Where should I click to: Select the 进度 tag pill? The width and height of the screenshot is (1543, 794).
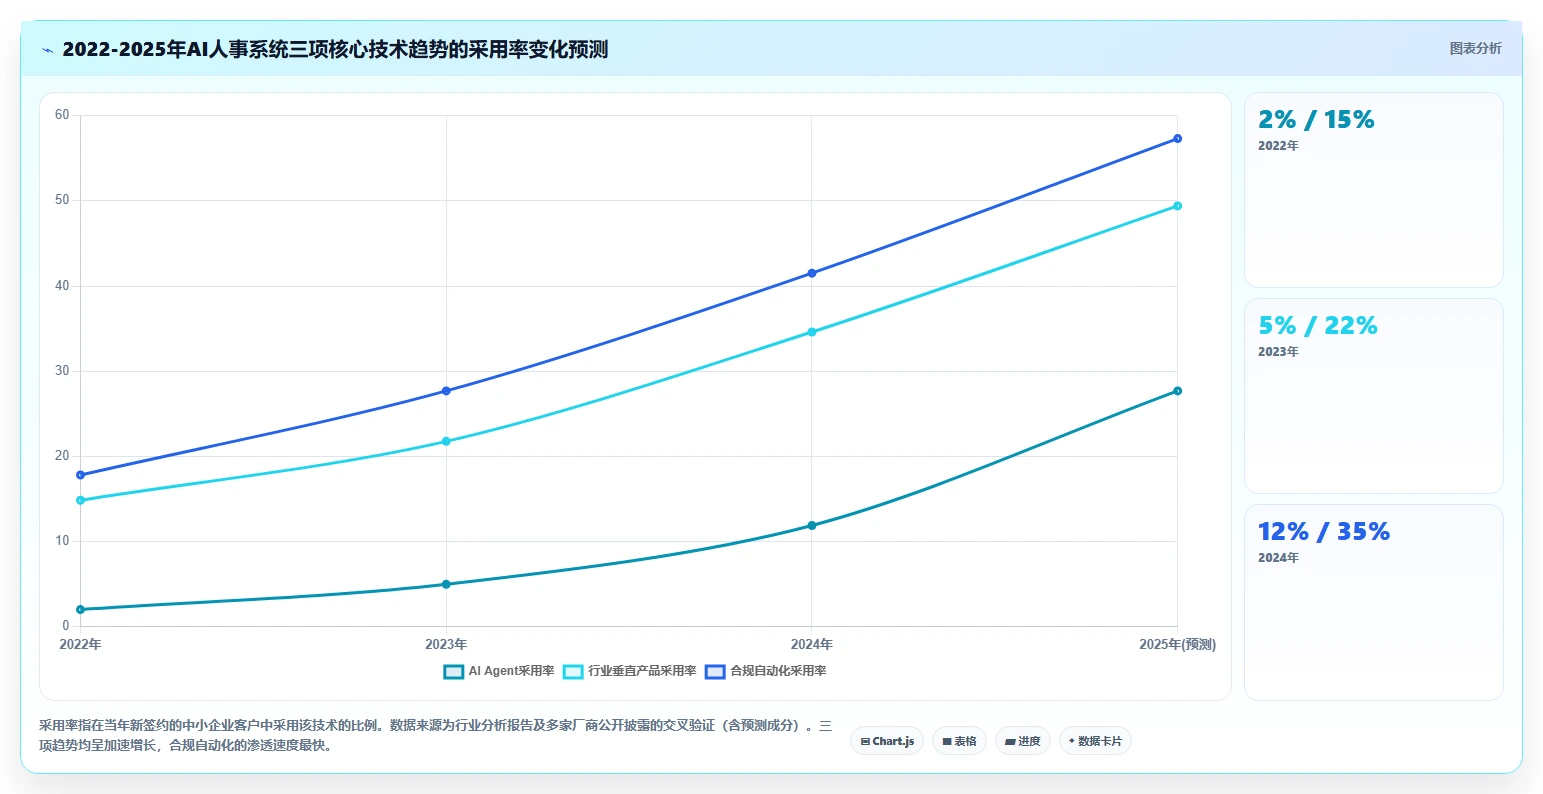tap(1023, 741)
